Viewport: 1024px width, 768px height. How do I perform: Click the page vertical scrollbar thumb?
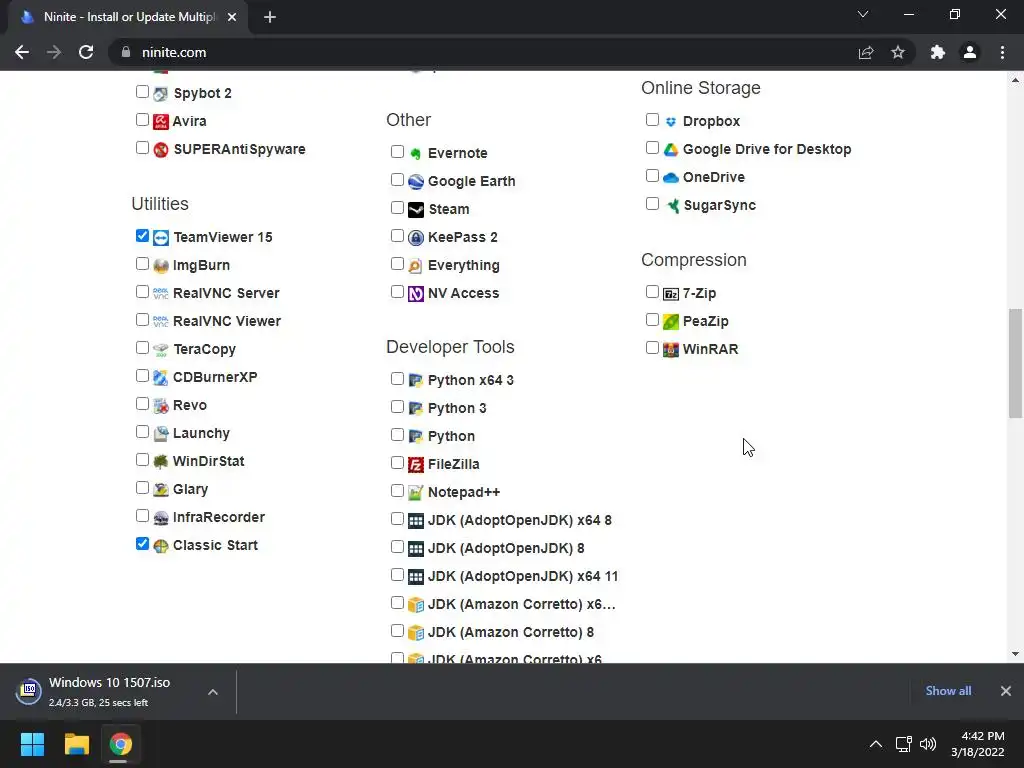pyautogui.click(x=1015, y=363)
